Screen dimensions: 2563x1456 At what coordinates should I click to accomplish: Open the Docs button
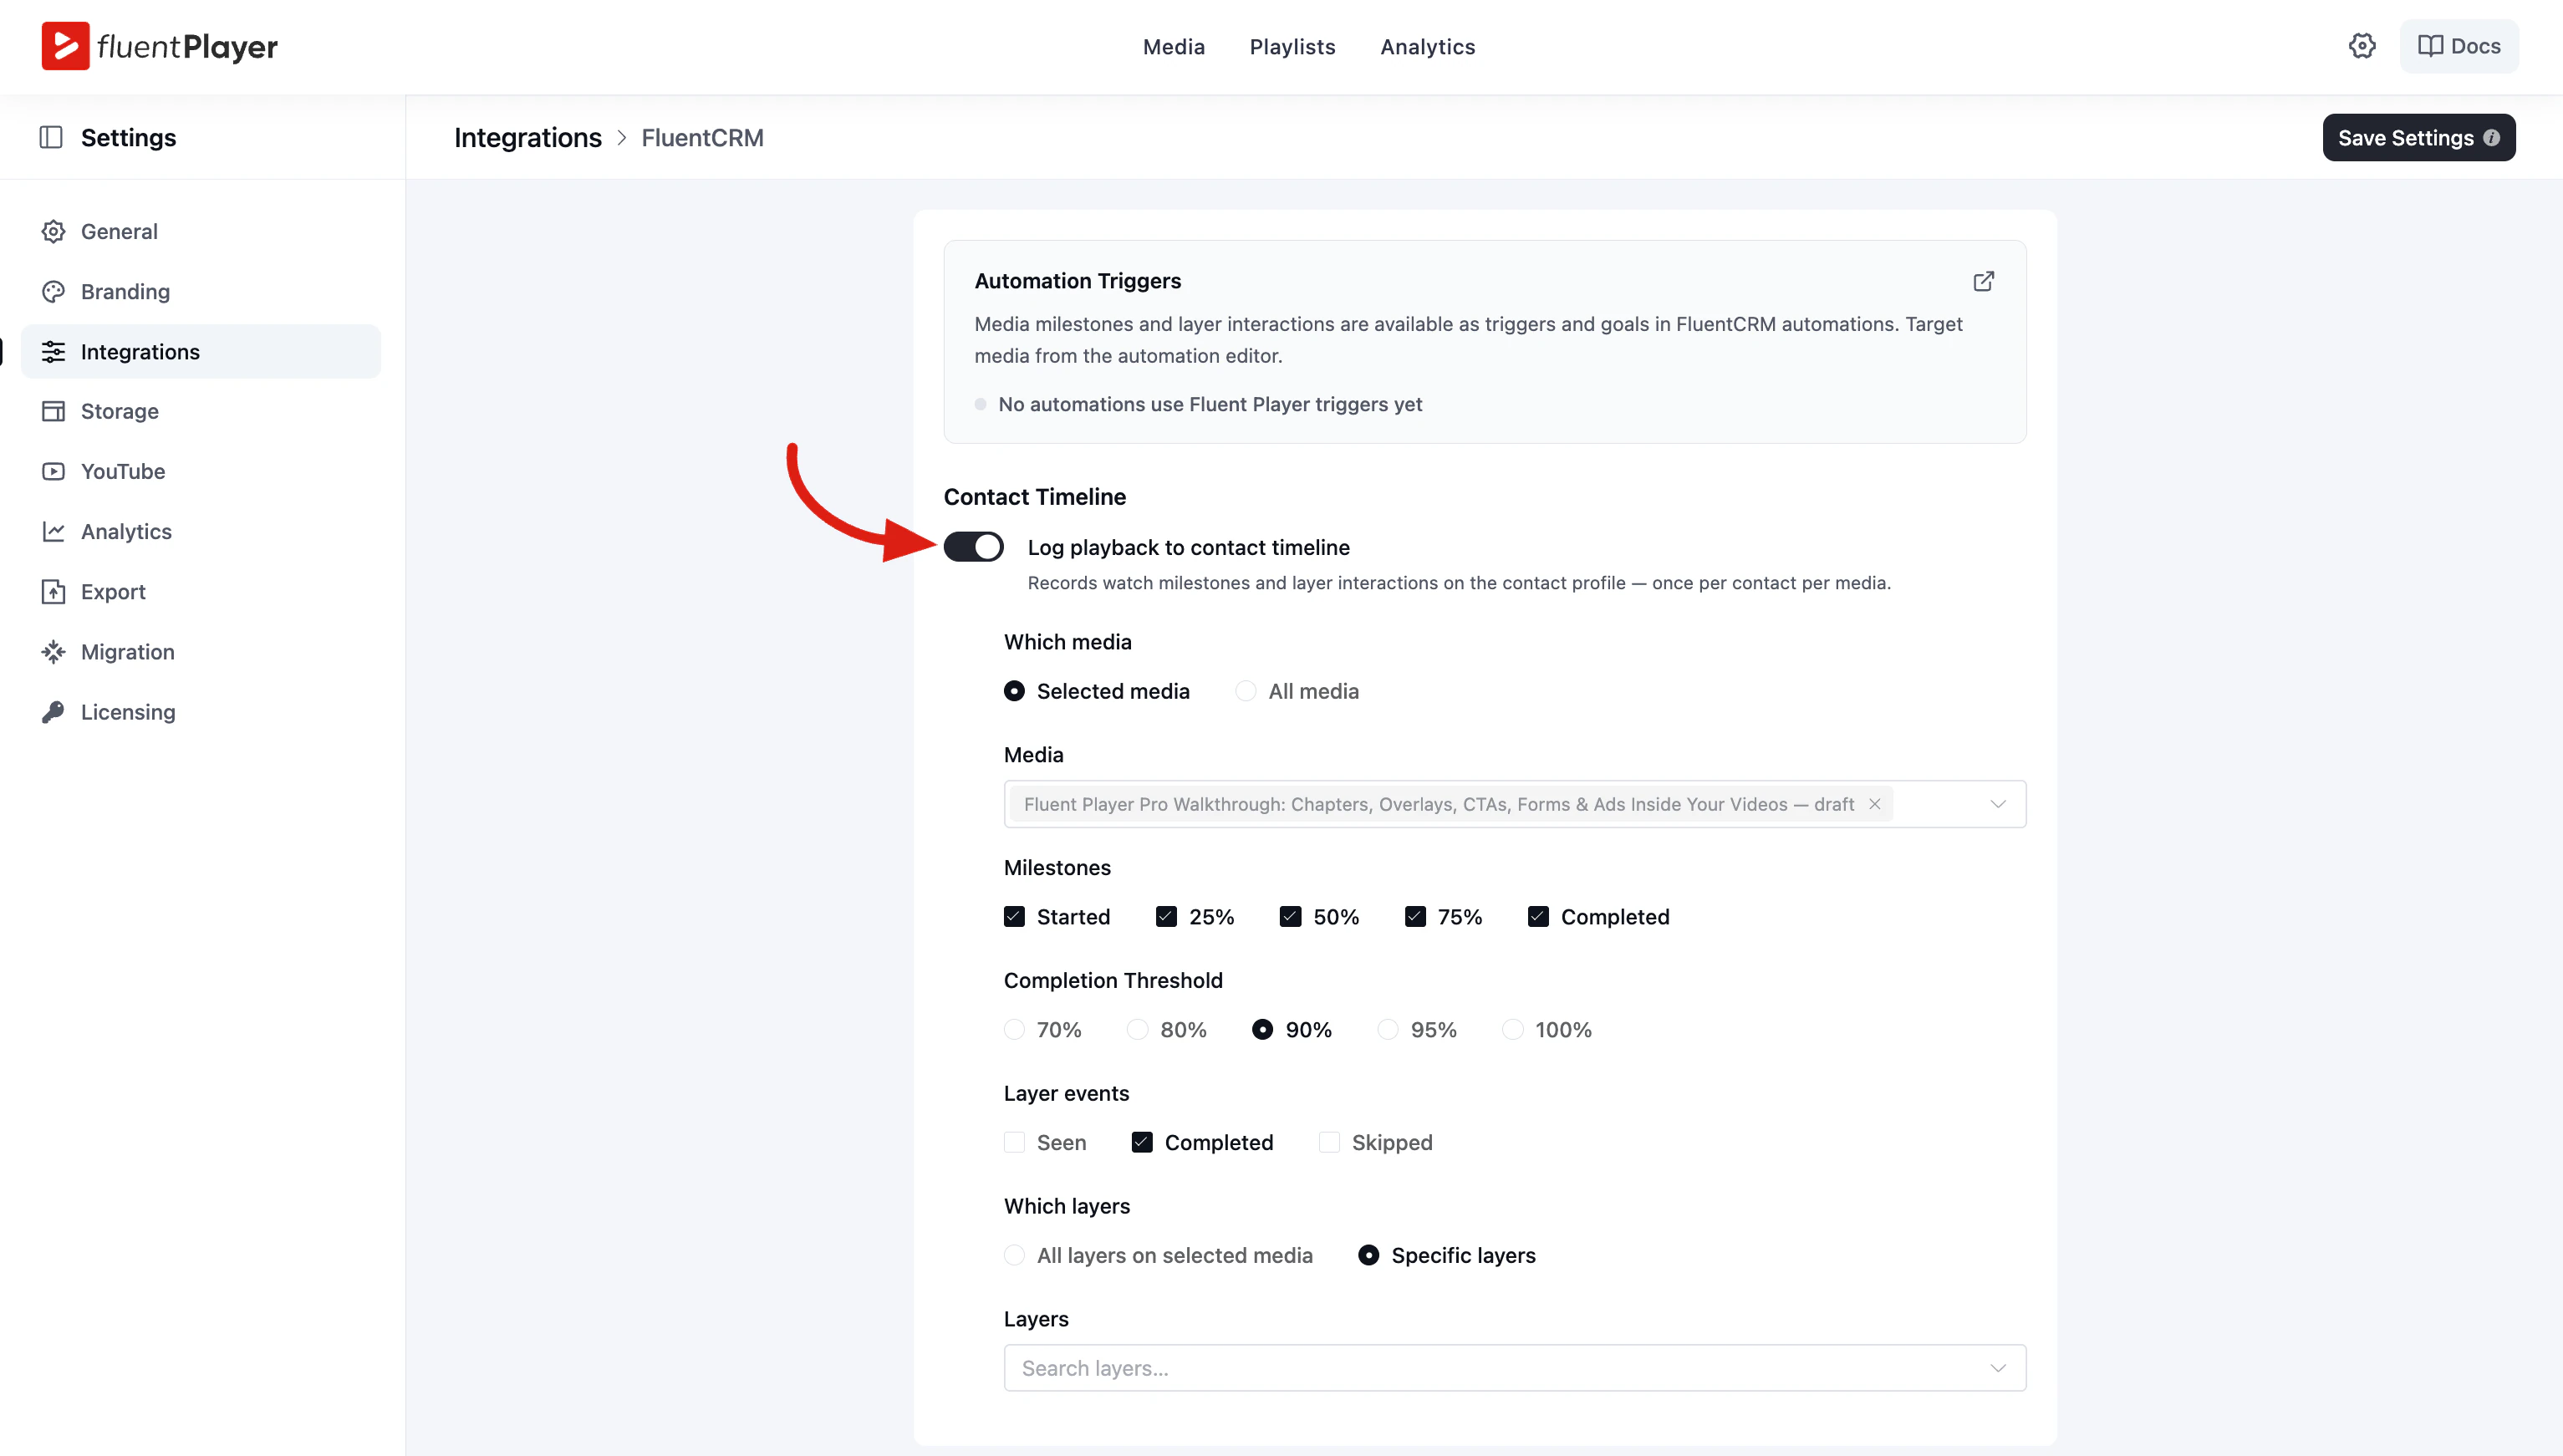2459,46
